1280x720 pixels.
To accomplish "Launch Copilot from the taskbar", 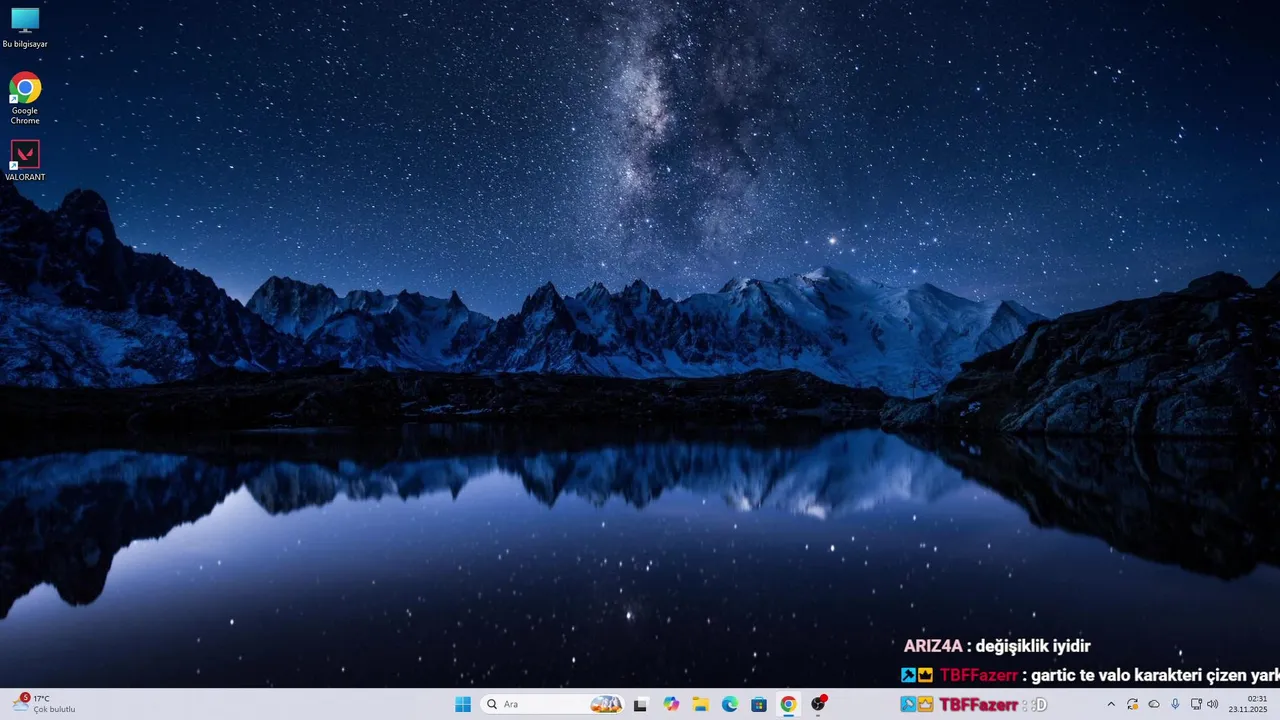I will pos(671,704).
